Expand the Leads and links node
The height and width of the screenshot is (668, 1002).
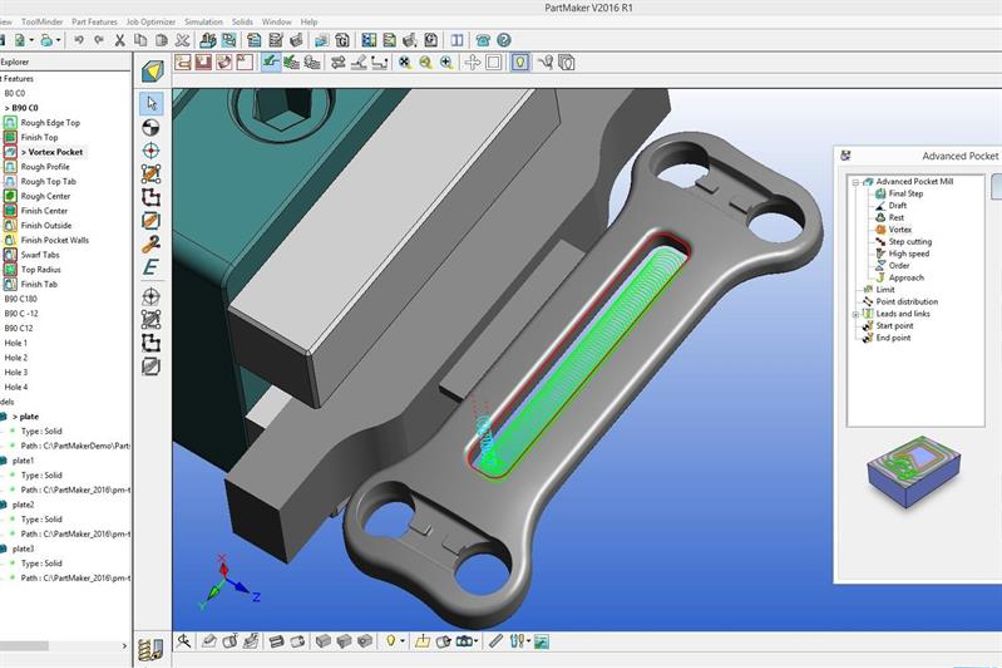coord(856,314)
